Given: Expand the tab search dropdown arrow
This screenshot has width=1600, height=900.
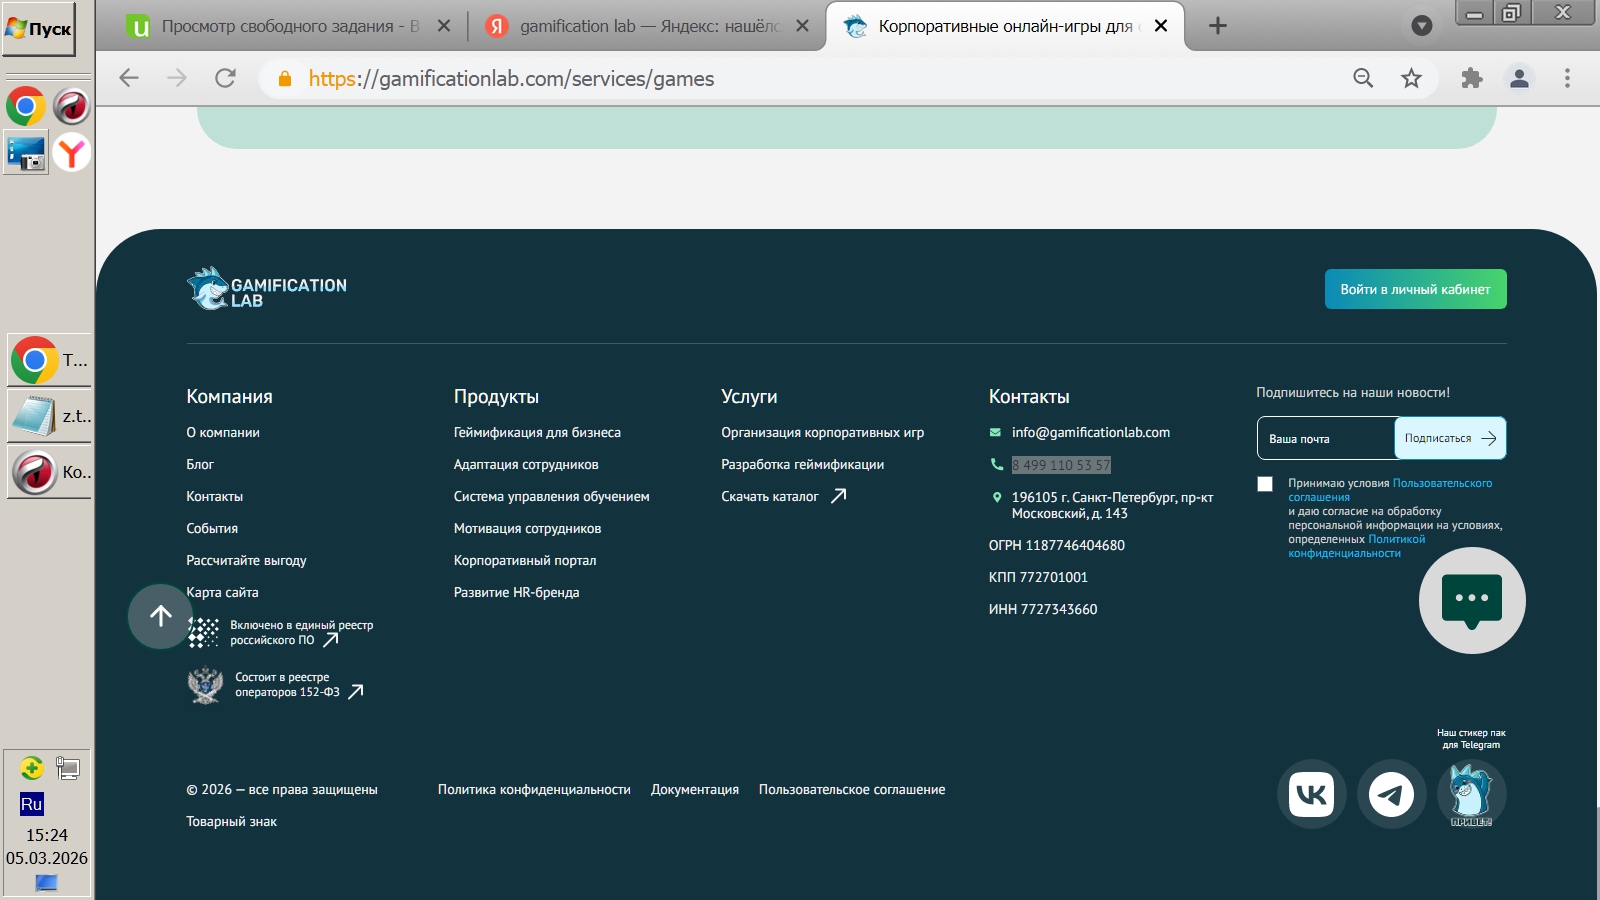Looking at the screenshot, I should pos(1421,26).
